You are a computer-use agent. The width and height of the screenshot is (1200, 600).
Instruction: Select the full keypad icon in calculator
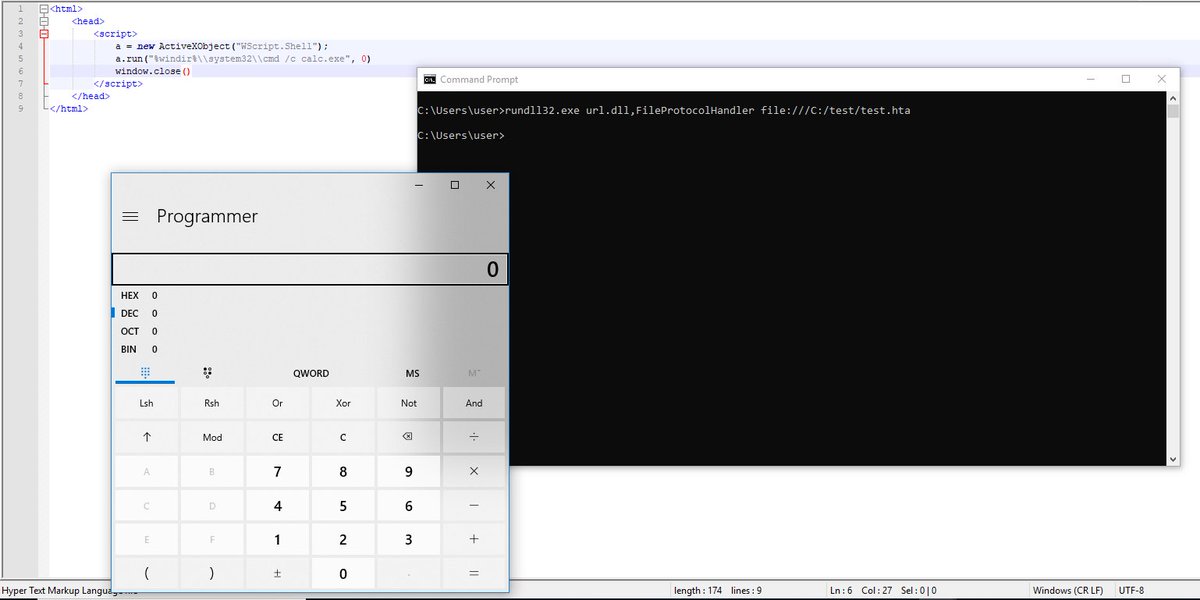[x=145, y=373]
